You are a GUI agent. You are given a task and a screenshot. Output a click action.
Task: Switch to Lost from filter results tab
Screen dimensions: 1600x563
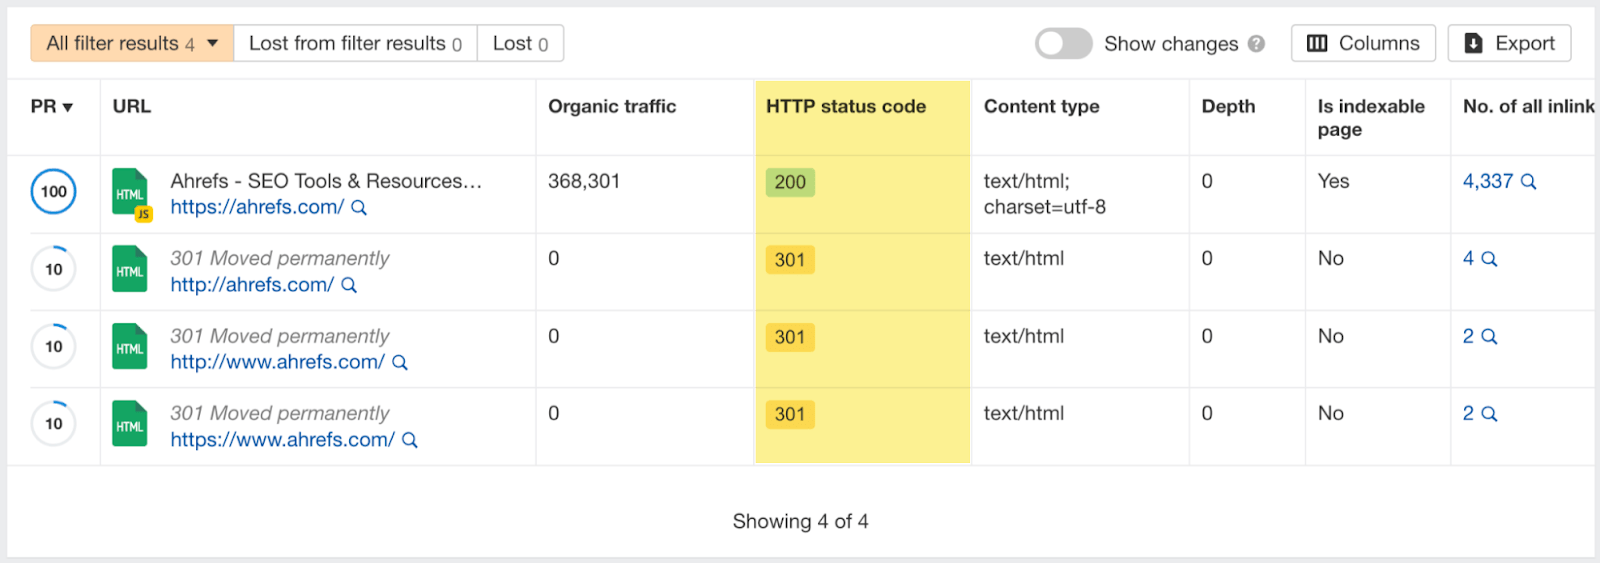pos(355,43)
